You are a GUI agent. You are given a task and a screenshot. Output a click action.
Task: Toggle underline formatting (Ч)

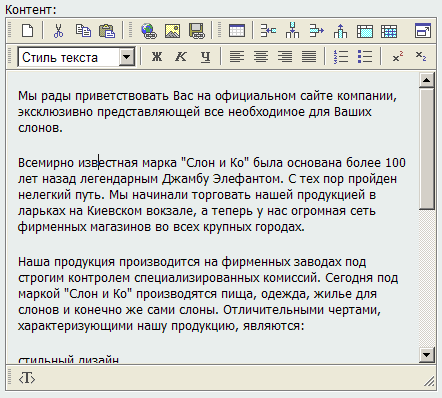pyautogui.click(x=206, y=57)
